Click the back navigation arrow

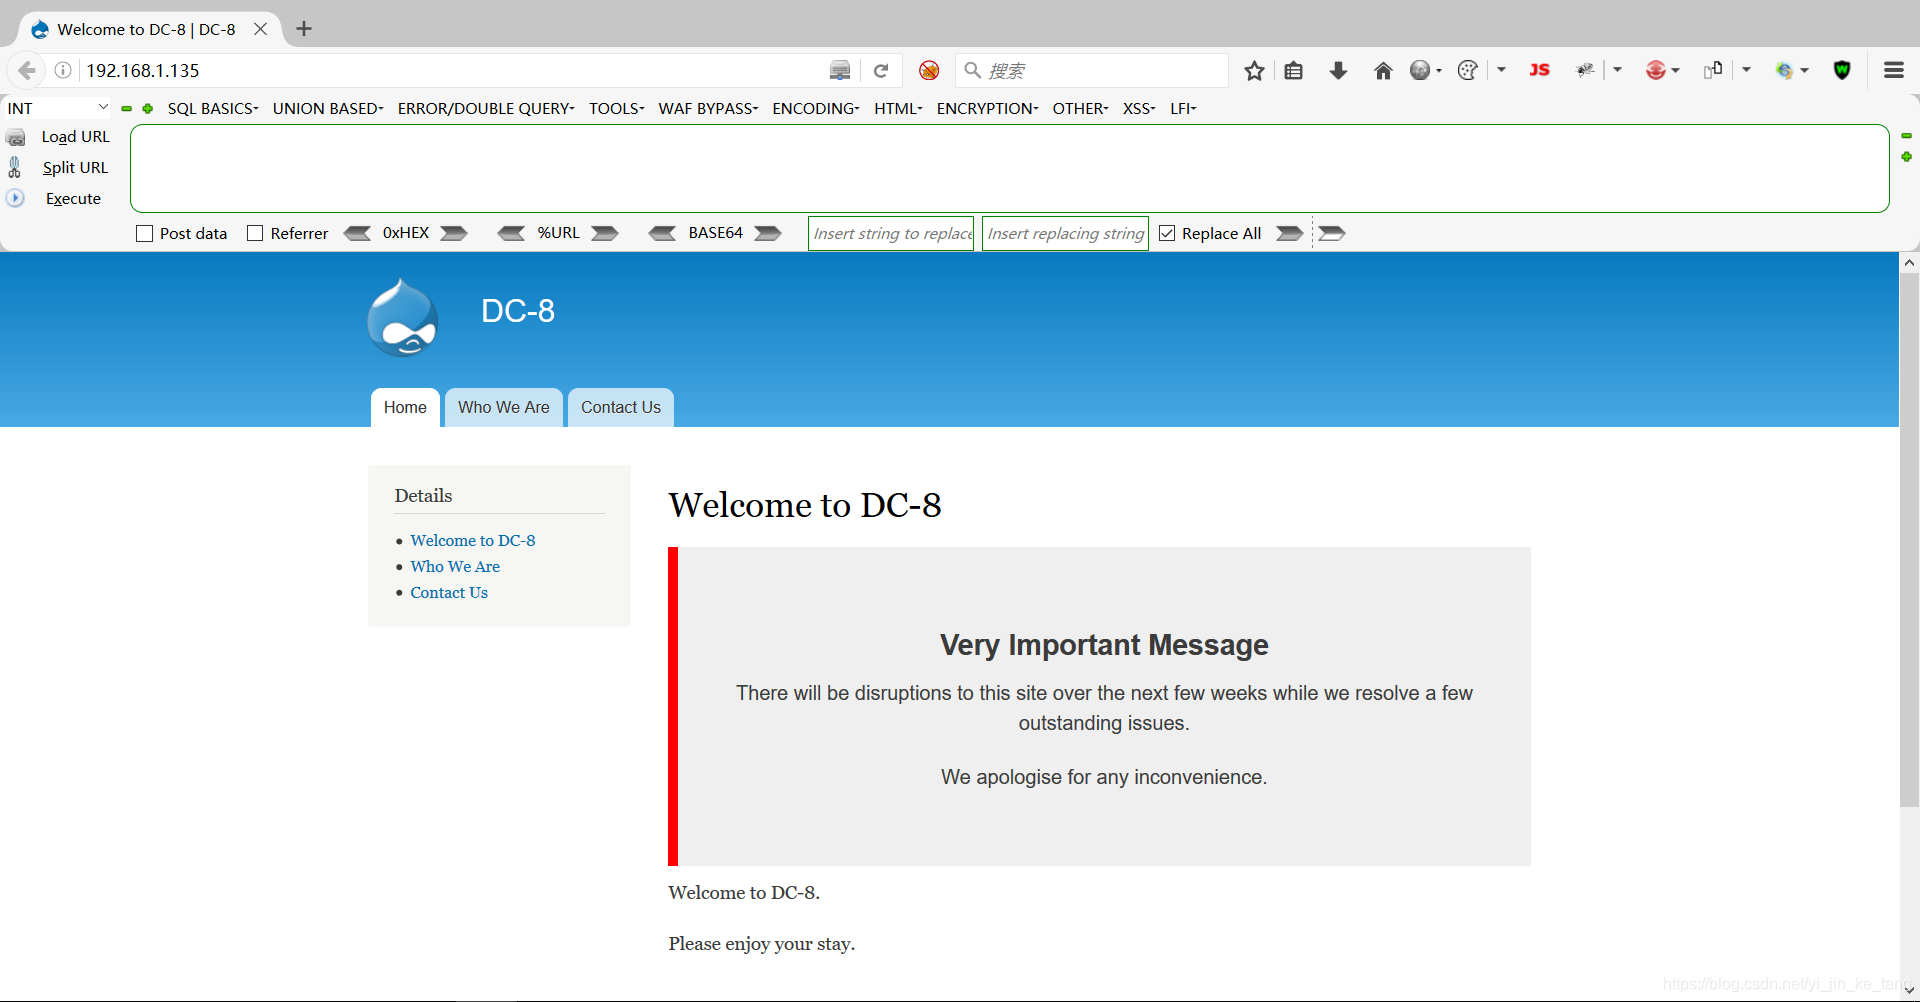coord(27,71)
